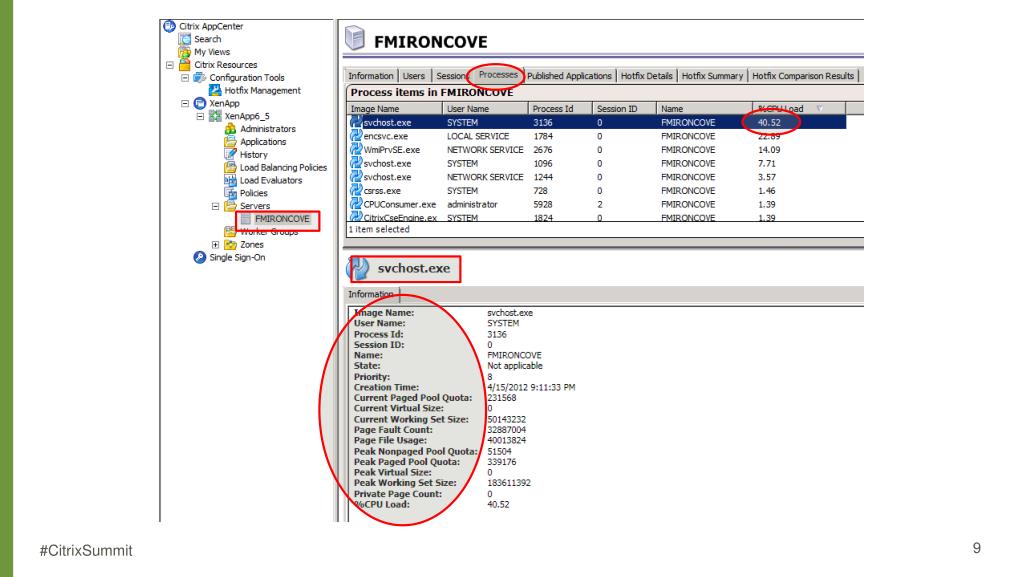Screen dimensions: 1023x577
Task: Click the administrator user name cell
Action: tap(472, 204)
